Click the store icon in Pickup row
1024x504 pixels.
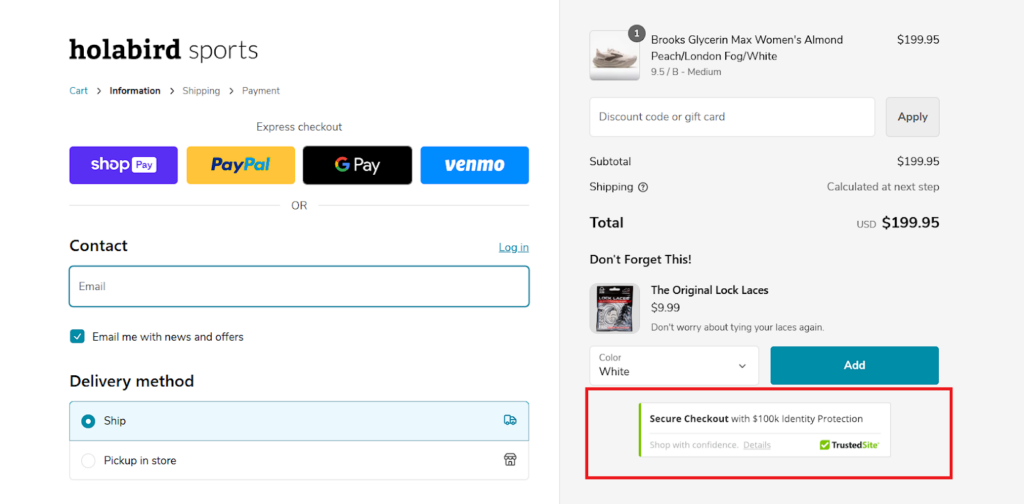click(510, 460)
